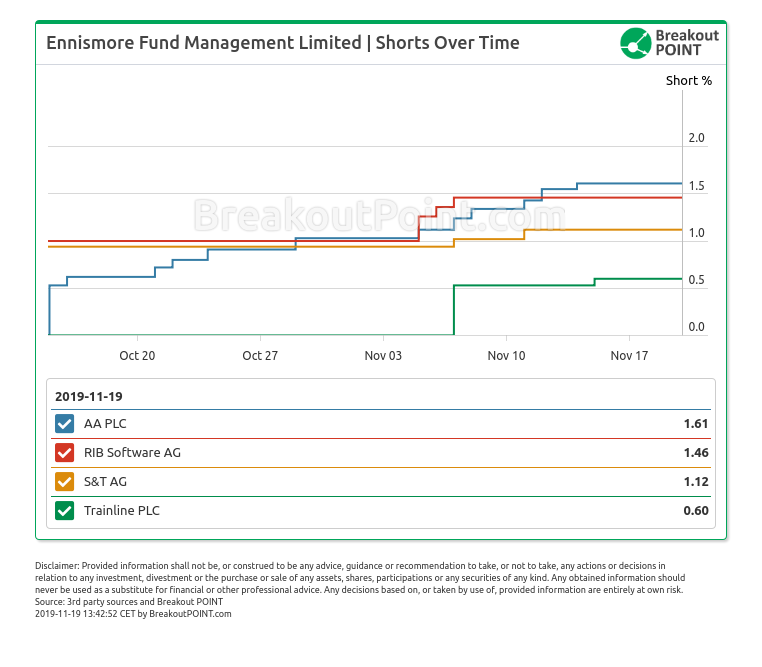Toggle the Trainline PLC green checkbox
This screenshot has height=667, width=762.
[x=64, y=511]
